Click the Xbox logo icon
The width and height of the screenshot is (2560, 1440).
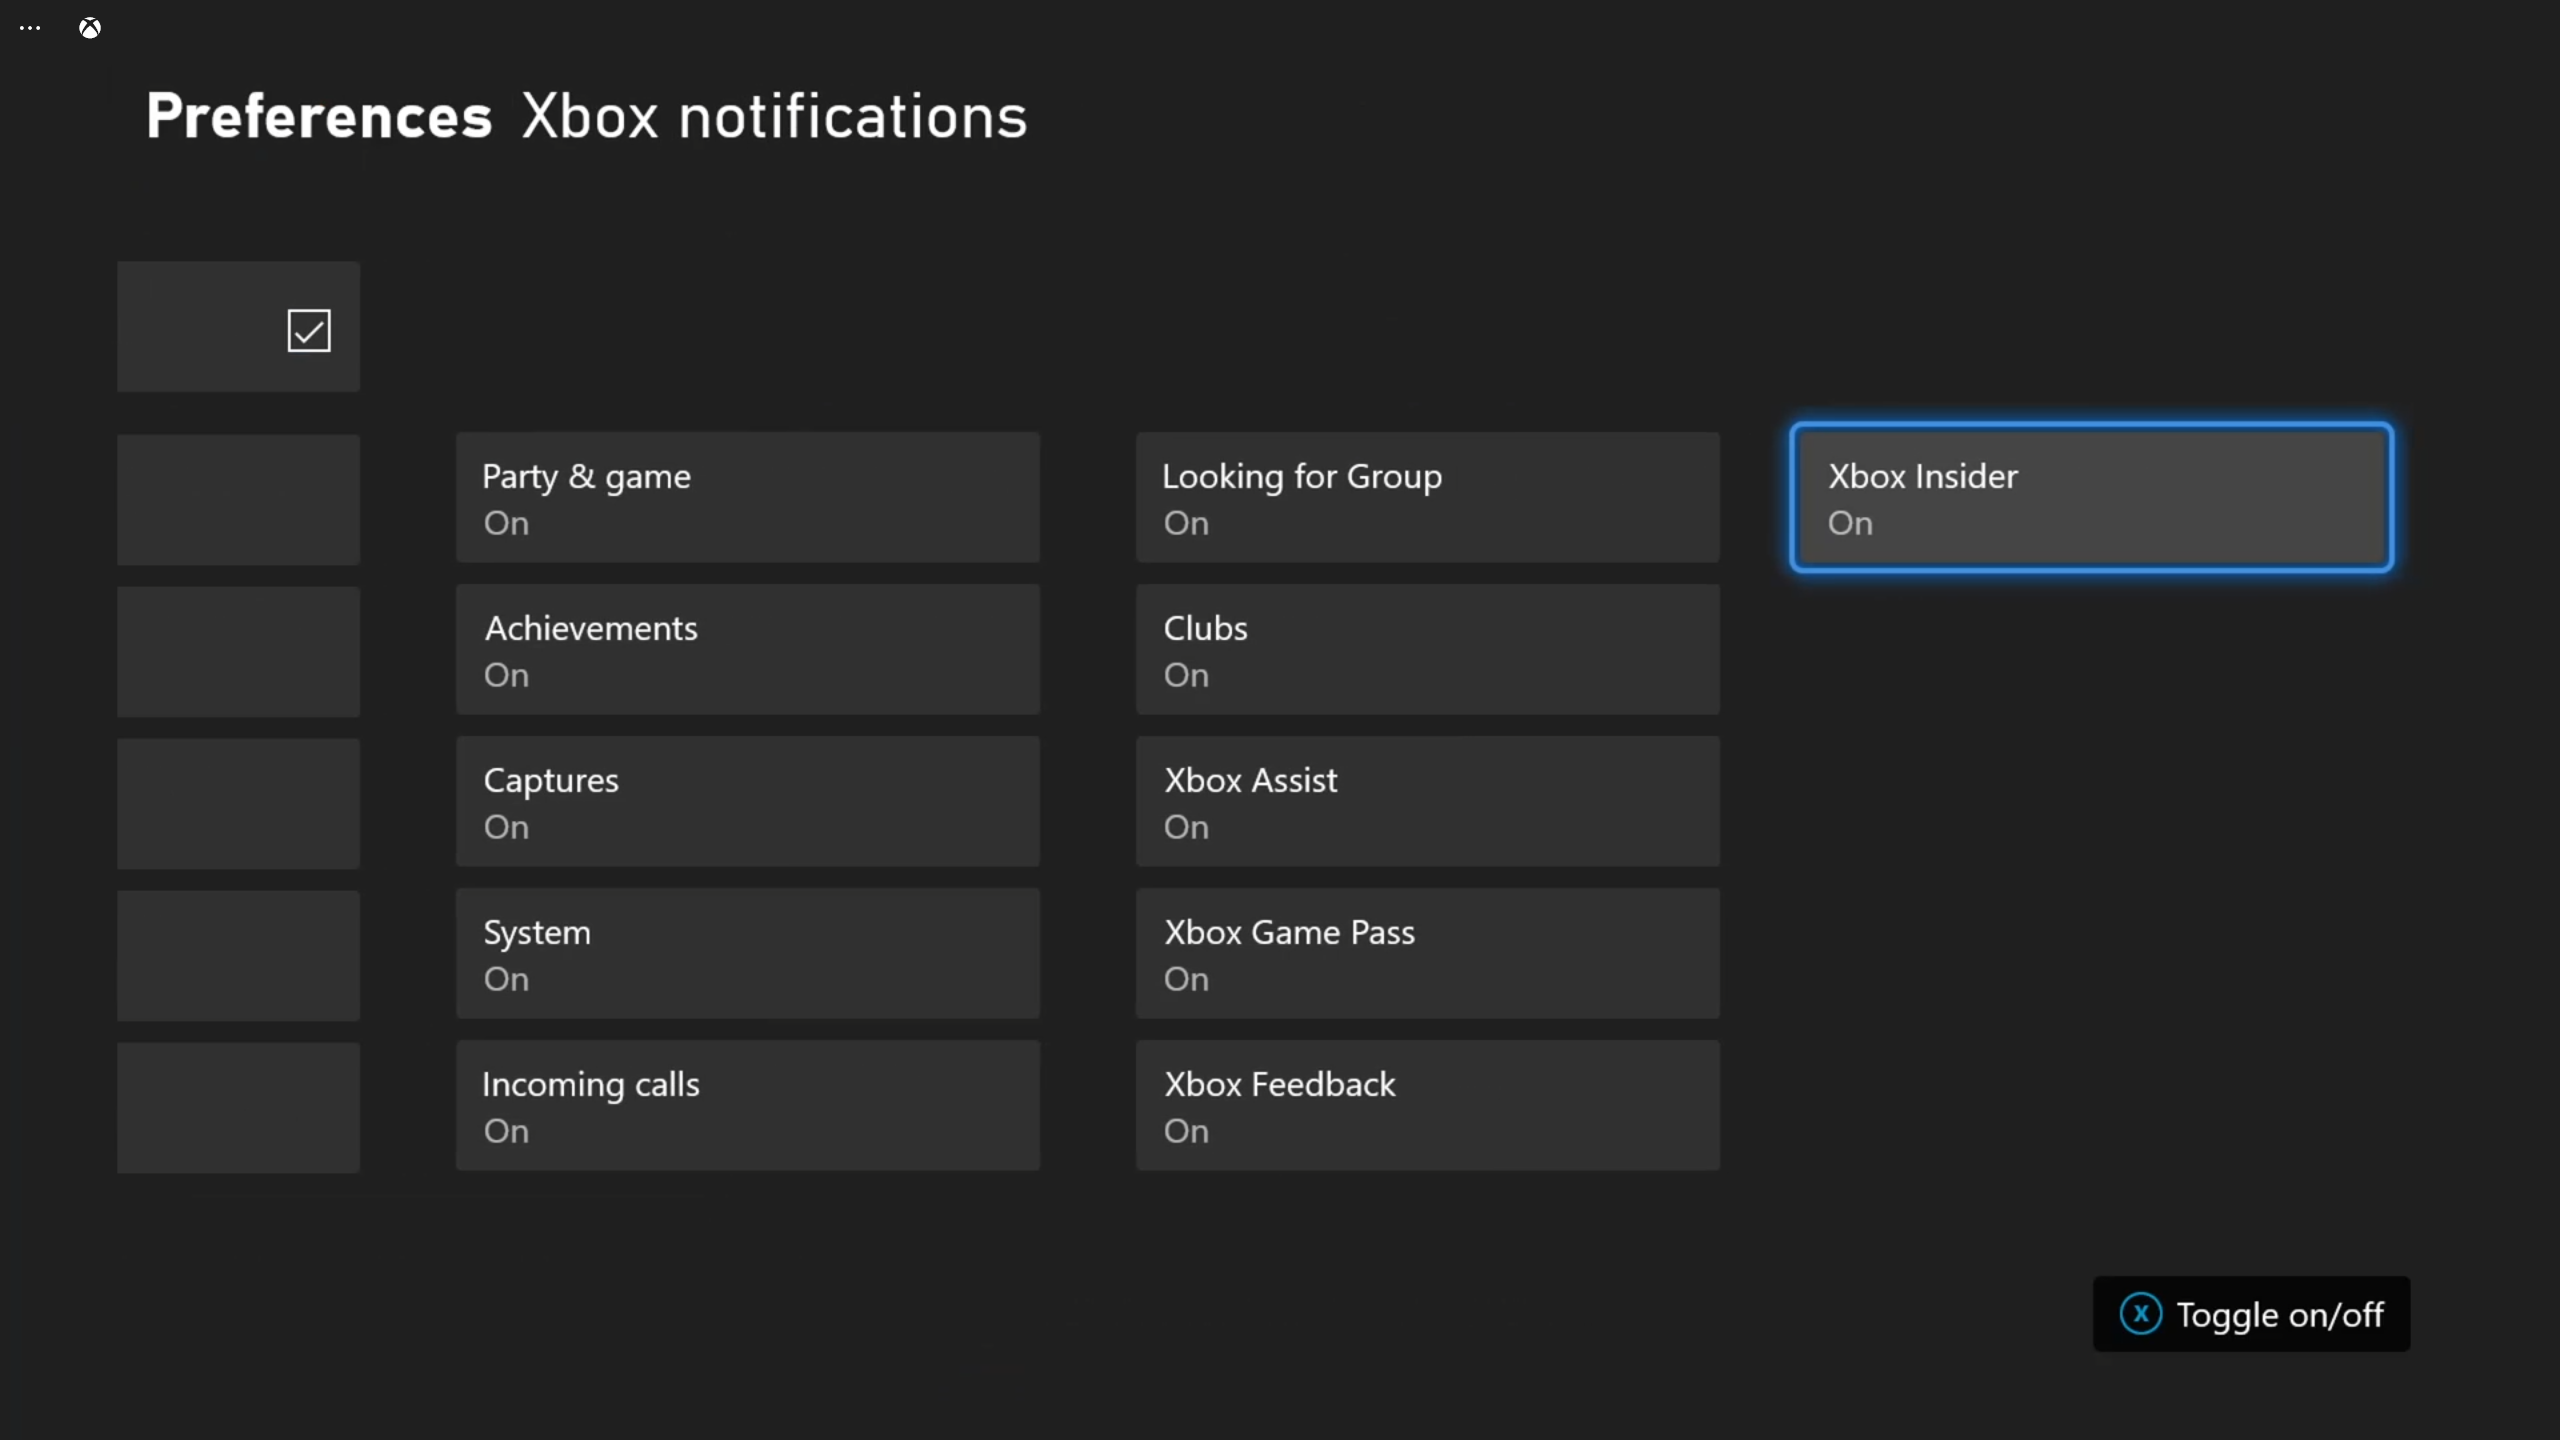[90, 28]
